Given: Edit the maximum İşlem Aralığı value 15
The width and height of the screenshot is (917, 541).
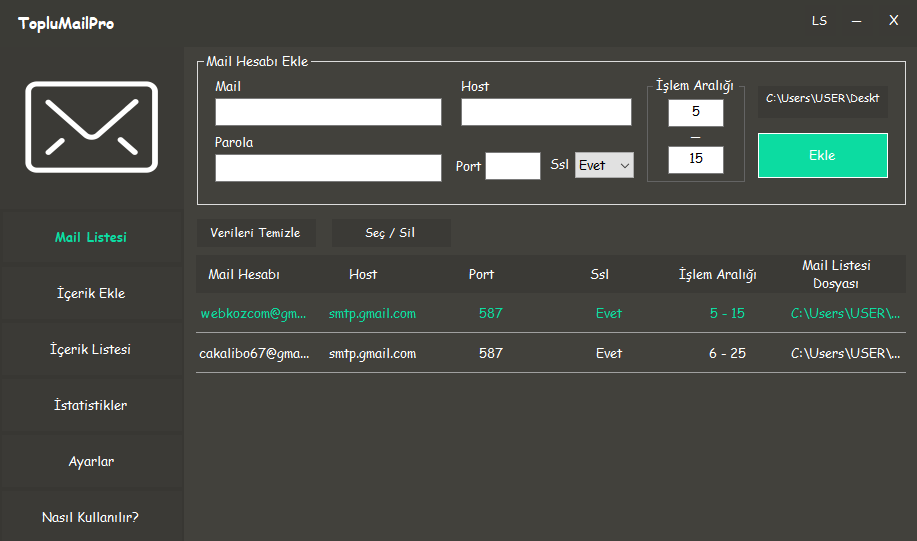Looking at the screenshot, I should pos(695,159).
